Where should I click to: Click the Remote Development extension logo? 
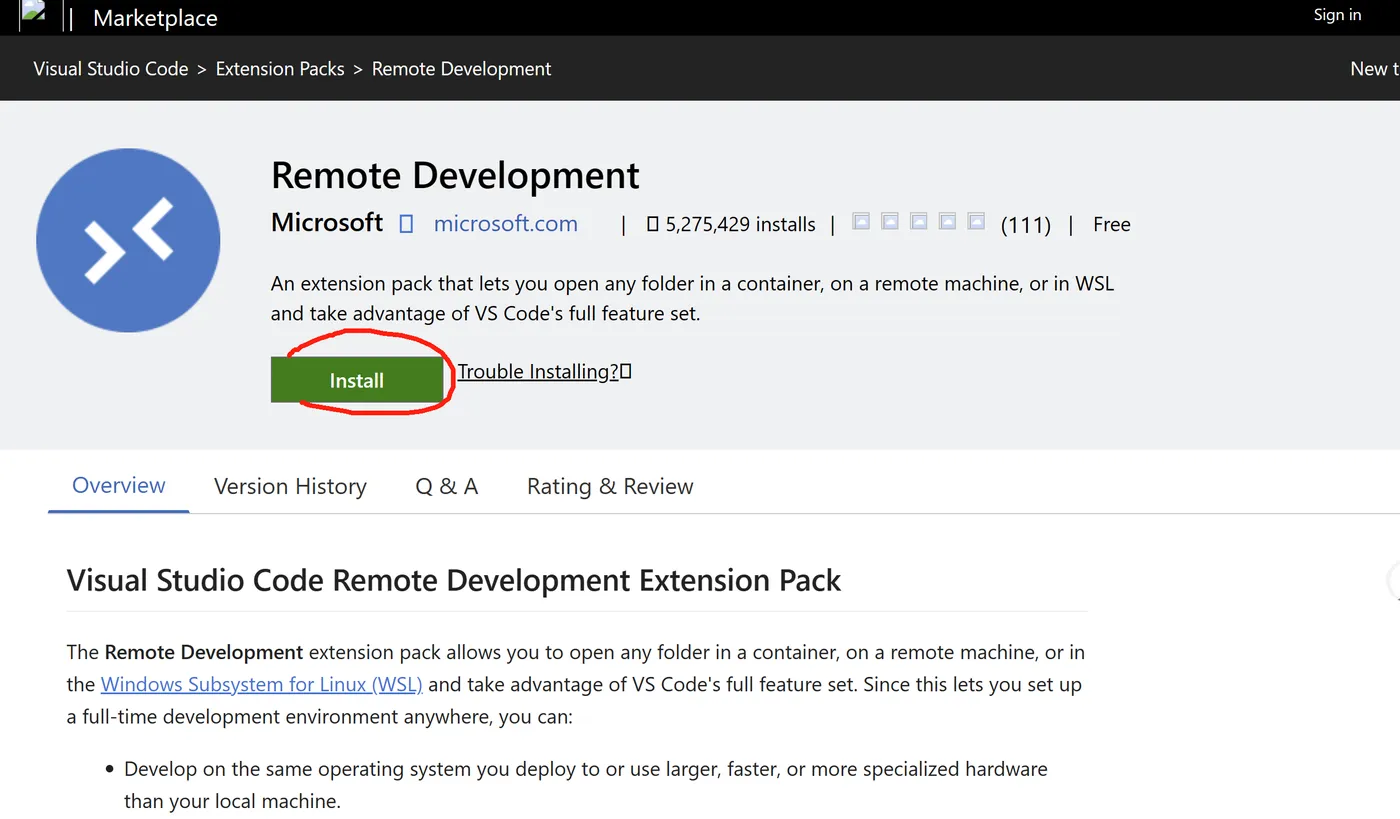(x=128, y=240)
